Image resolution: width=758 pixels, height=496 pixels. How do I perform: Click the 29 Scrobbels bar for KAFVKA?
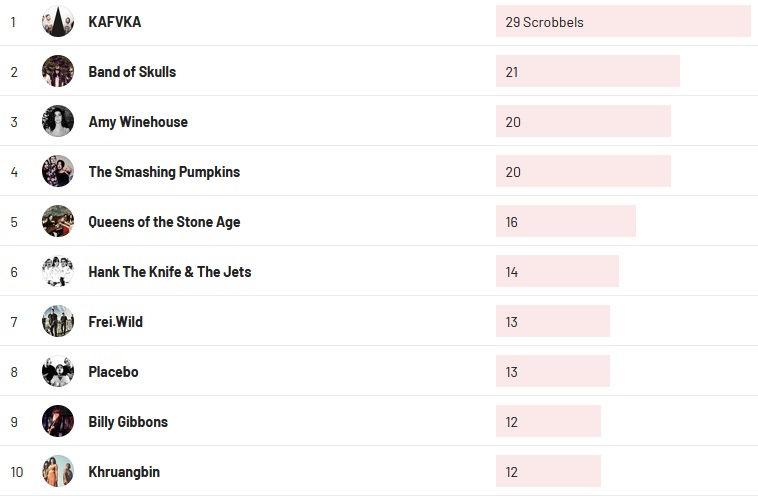coord(622,21)
